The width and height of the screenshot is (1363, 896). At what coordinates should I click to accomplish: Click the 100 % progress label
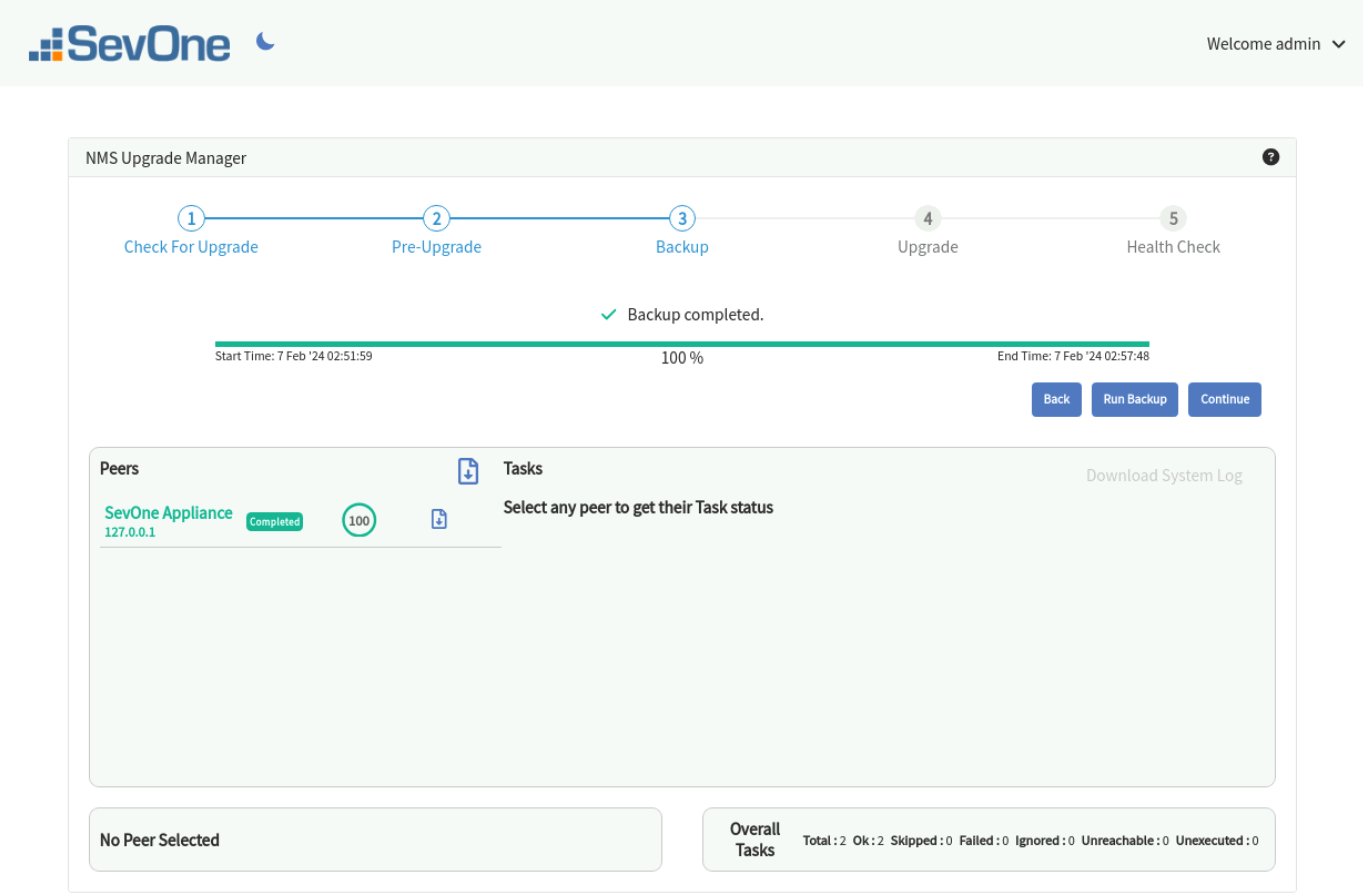pos(682,357)
